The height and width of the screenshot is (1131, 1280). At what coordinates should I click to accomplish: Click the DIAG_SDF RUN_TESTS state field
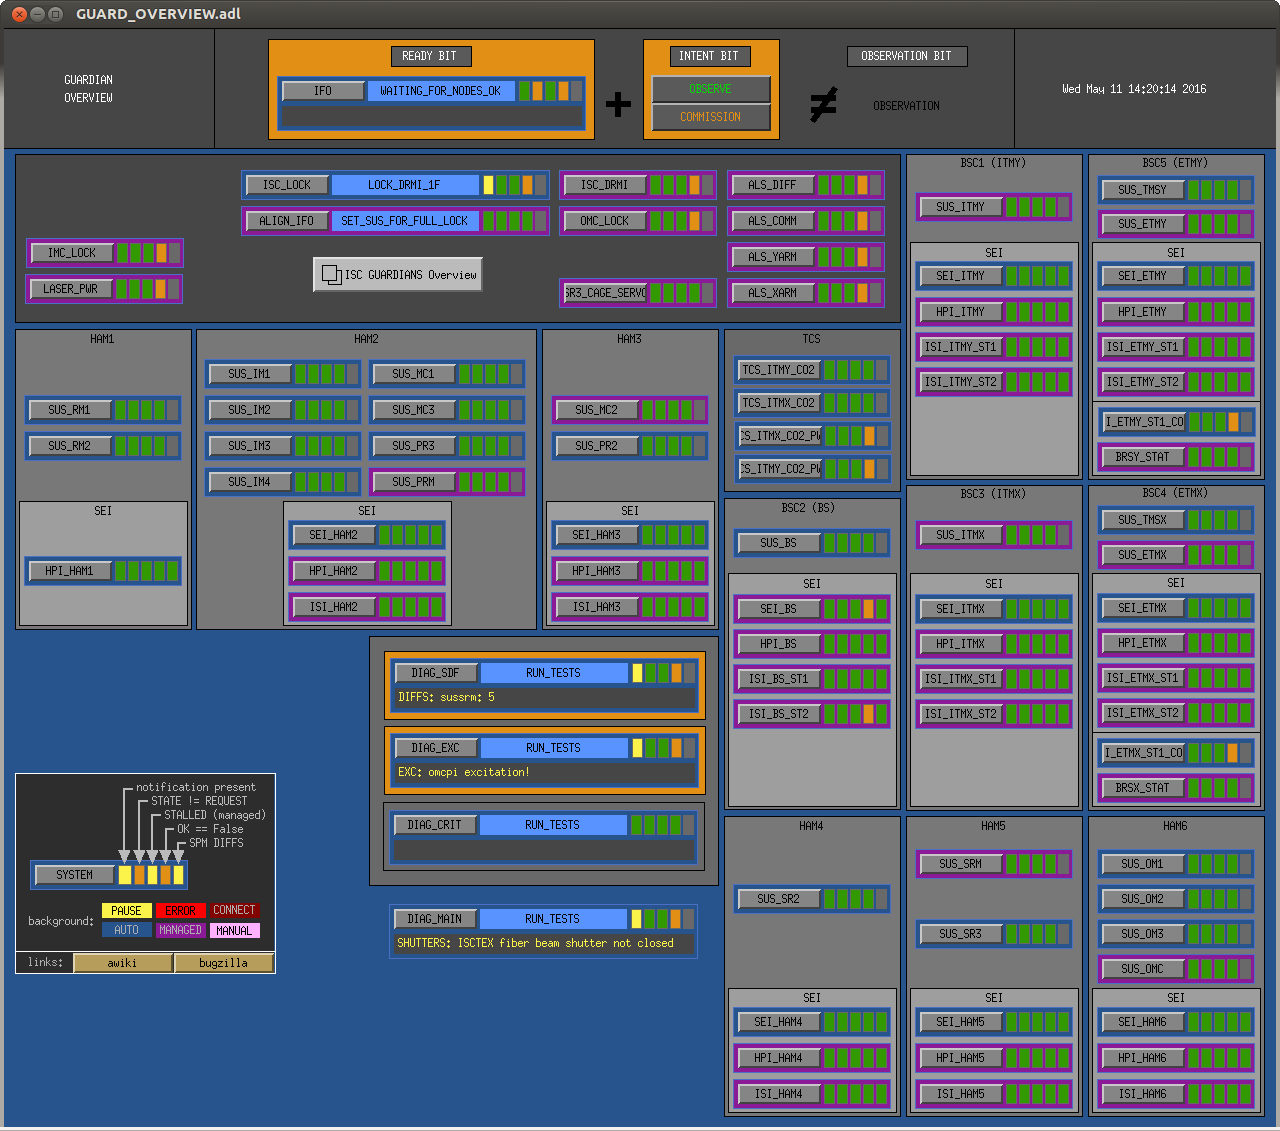554,673
